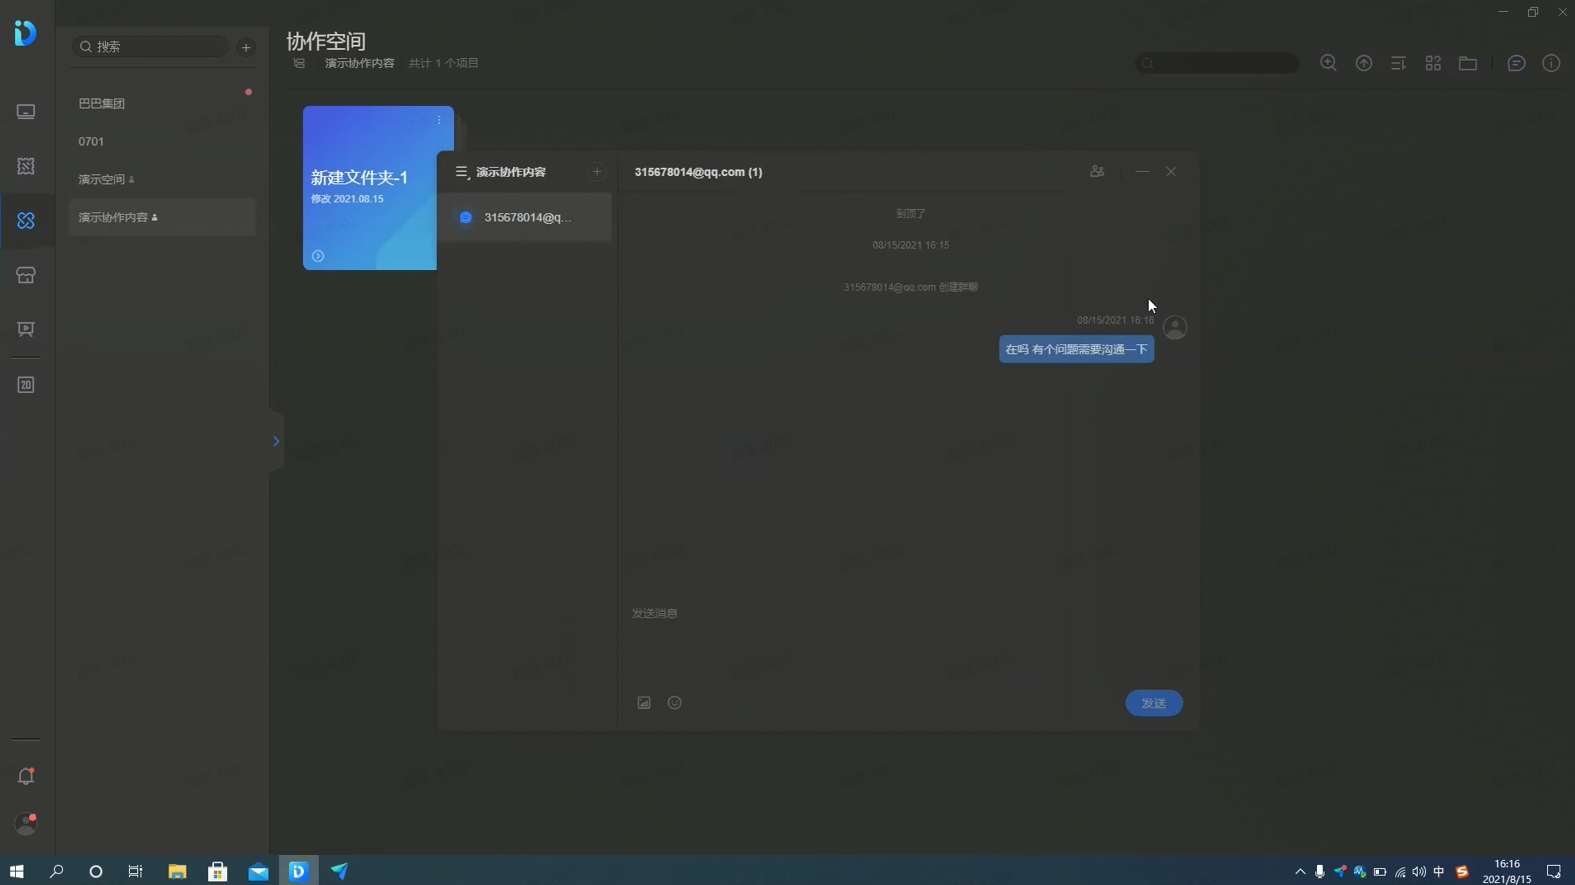Select 演示协作内容 in space list

click(x=162, y=217)
